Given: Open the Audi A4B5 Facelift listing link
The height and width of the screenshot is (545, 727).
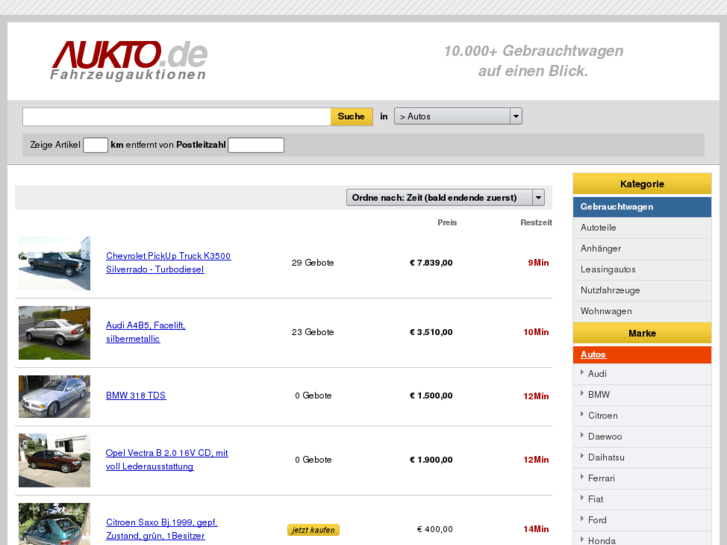Looking at the screenshot, I should pos(146,332).
